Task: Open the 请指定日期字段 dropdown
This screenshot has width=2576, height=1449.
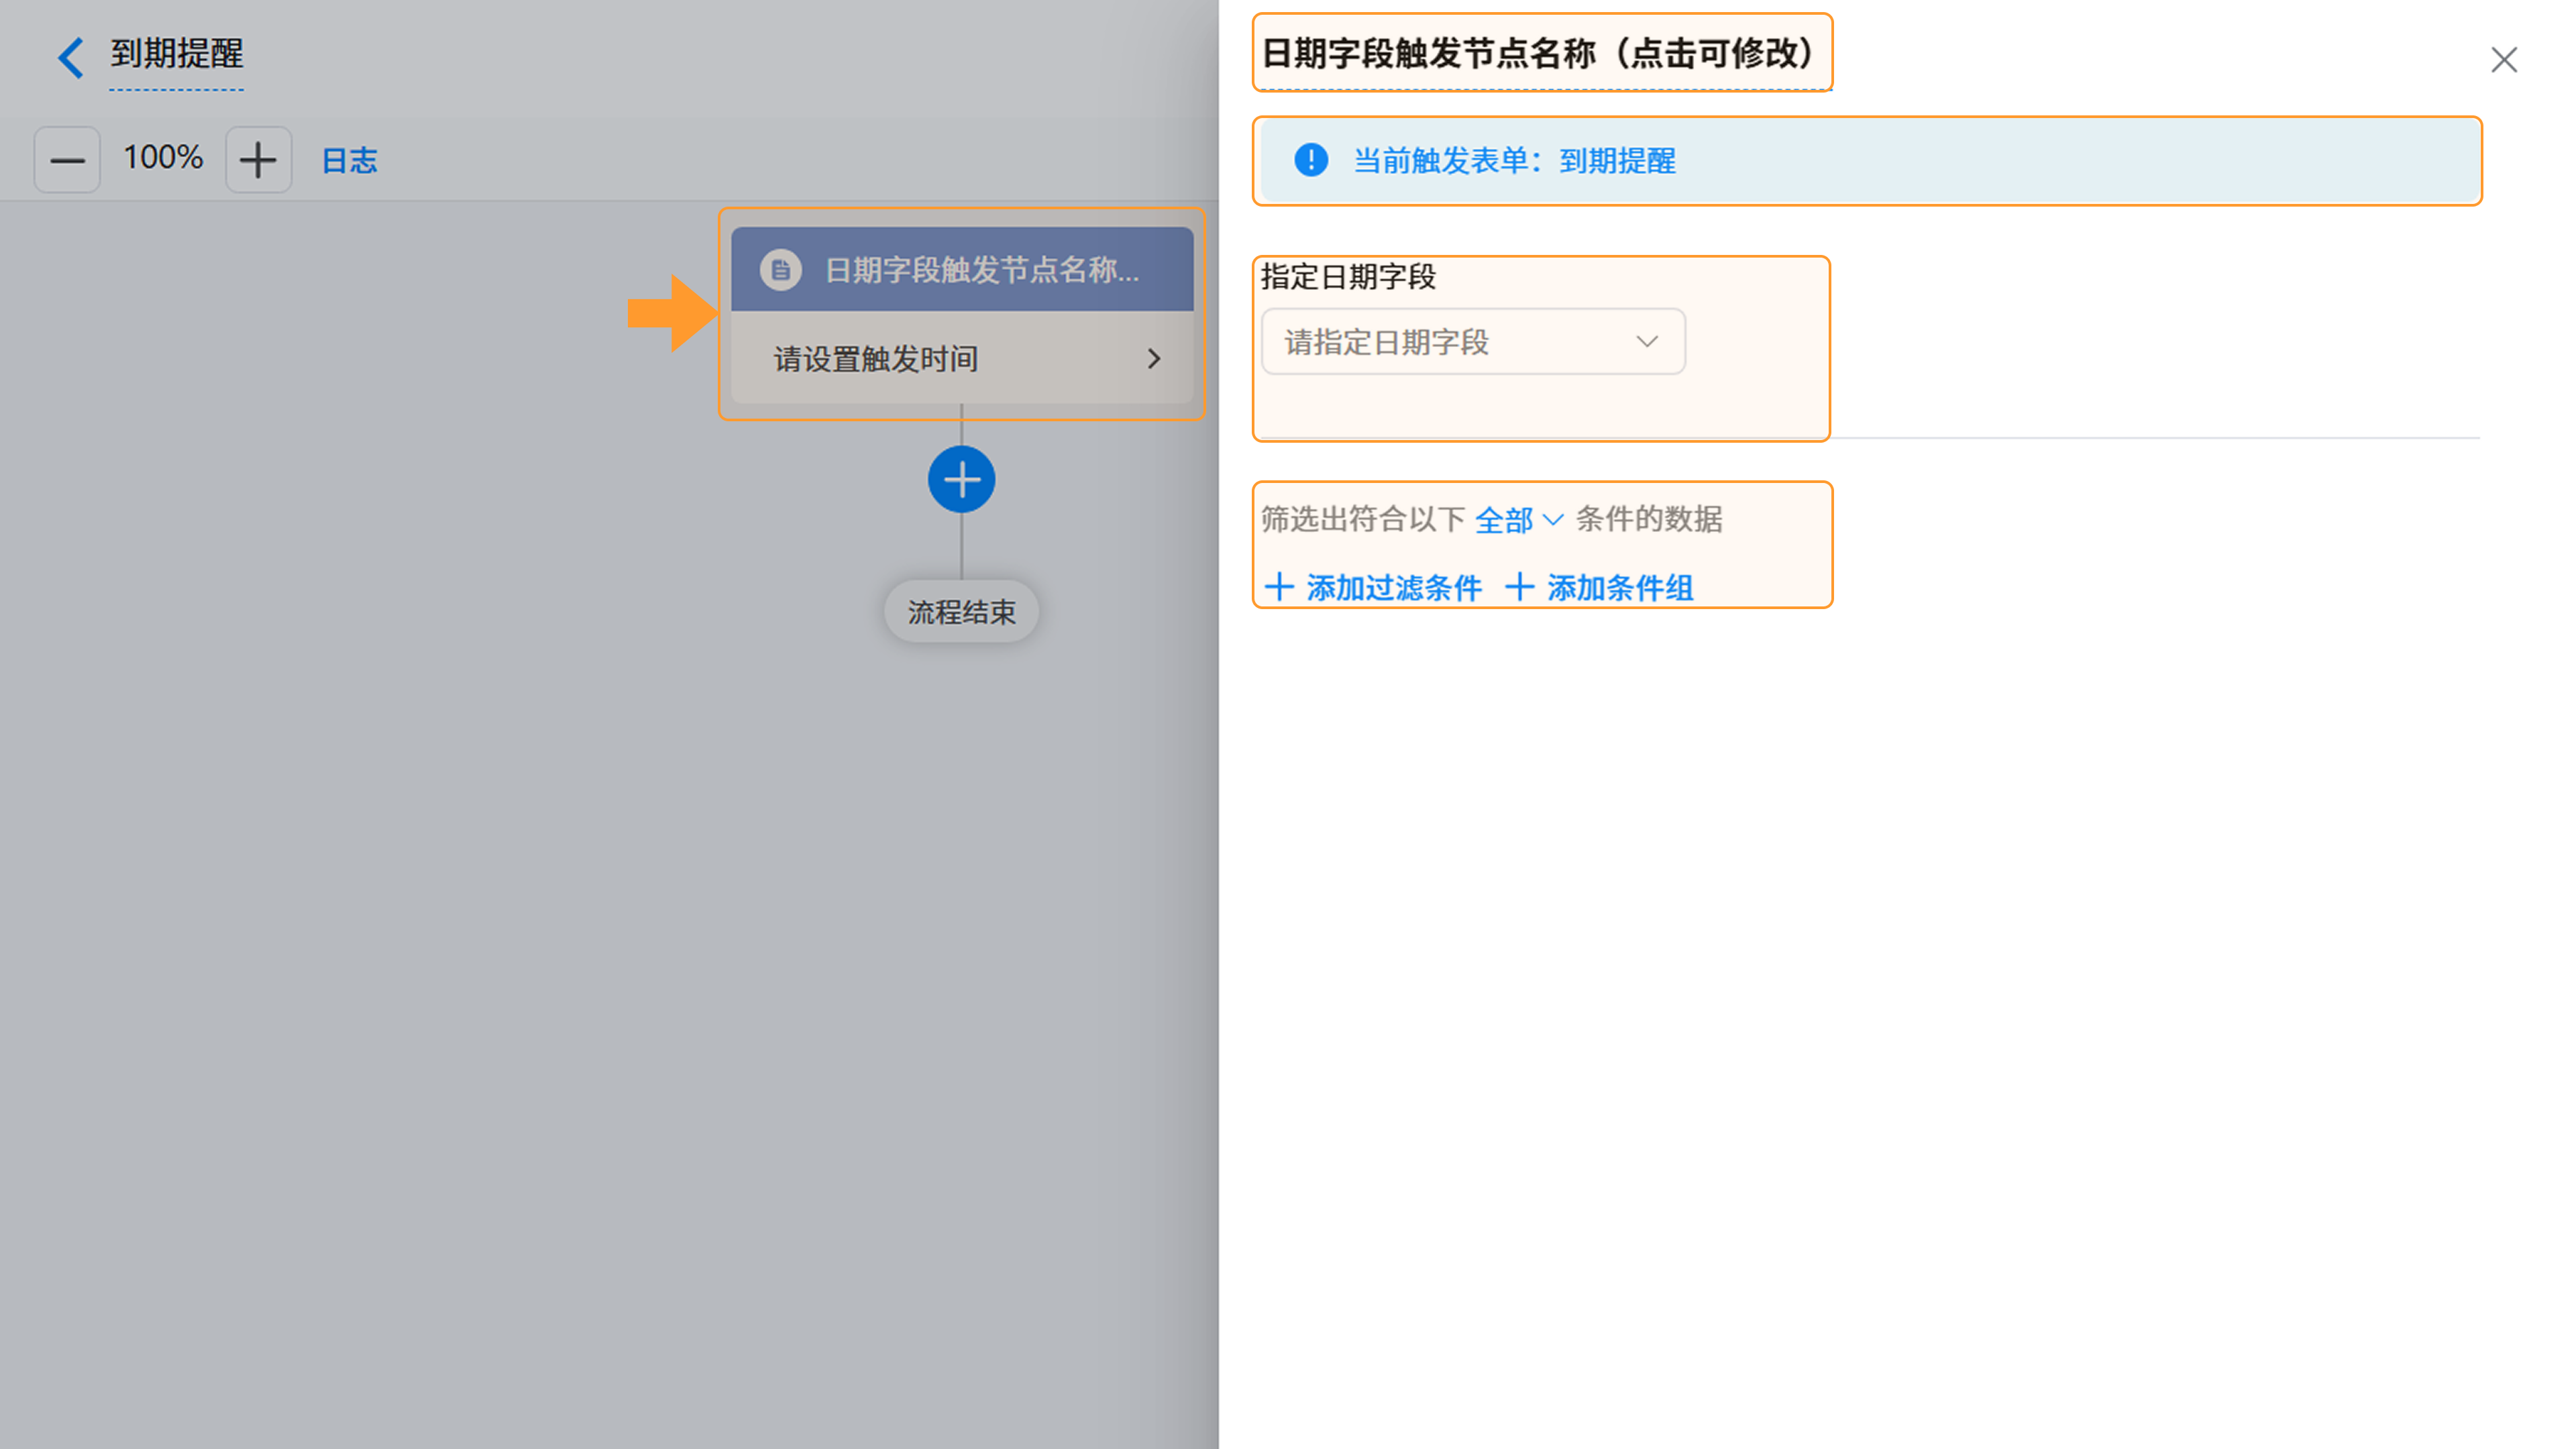Action: point(1473,342)
